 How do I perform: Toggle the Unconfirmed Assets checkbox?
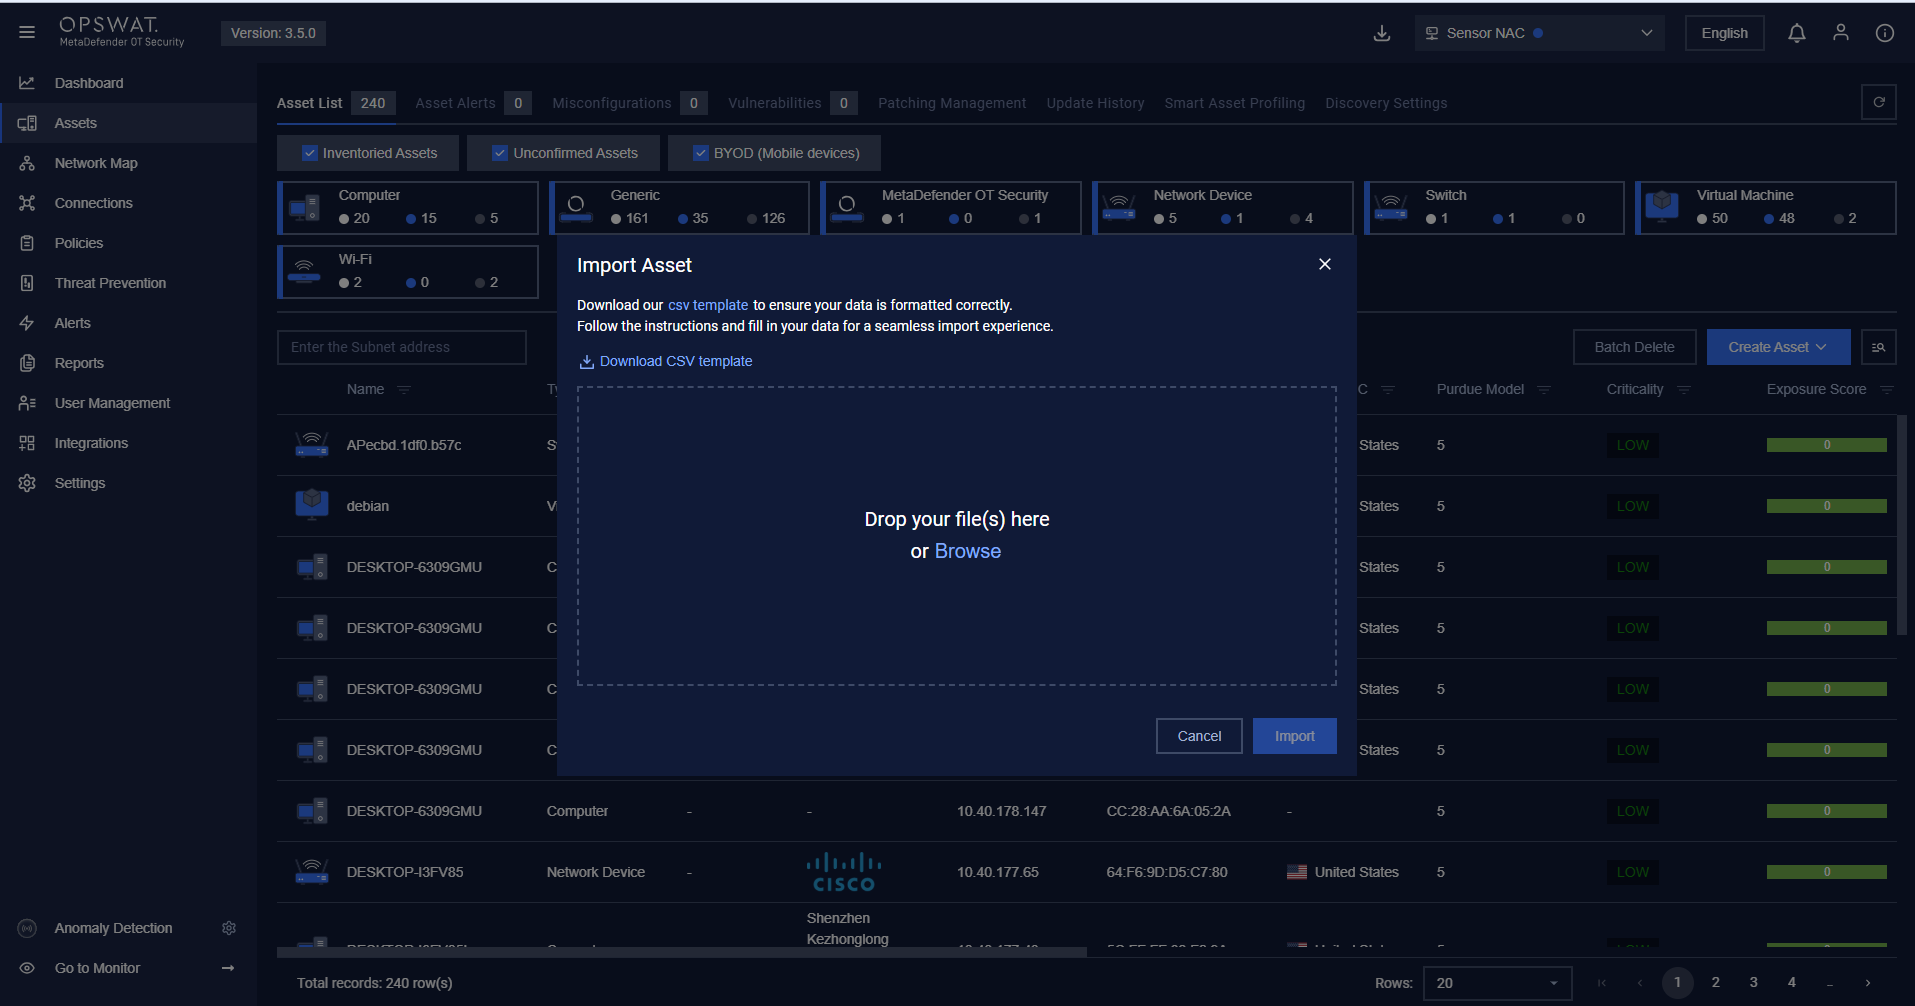(500, 153)
